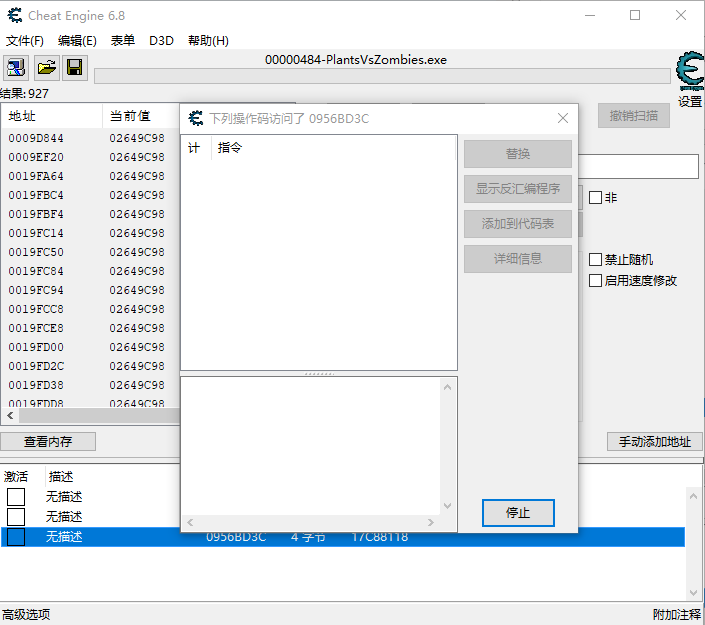705x625 pixels.
Task: Click the 添加到代码表 button
Action: (518, 223)
